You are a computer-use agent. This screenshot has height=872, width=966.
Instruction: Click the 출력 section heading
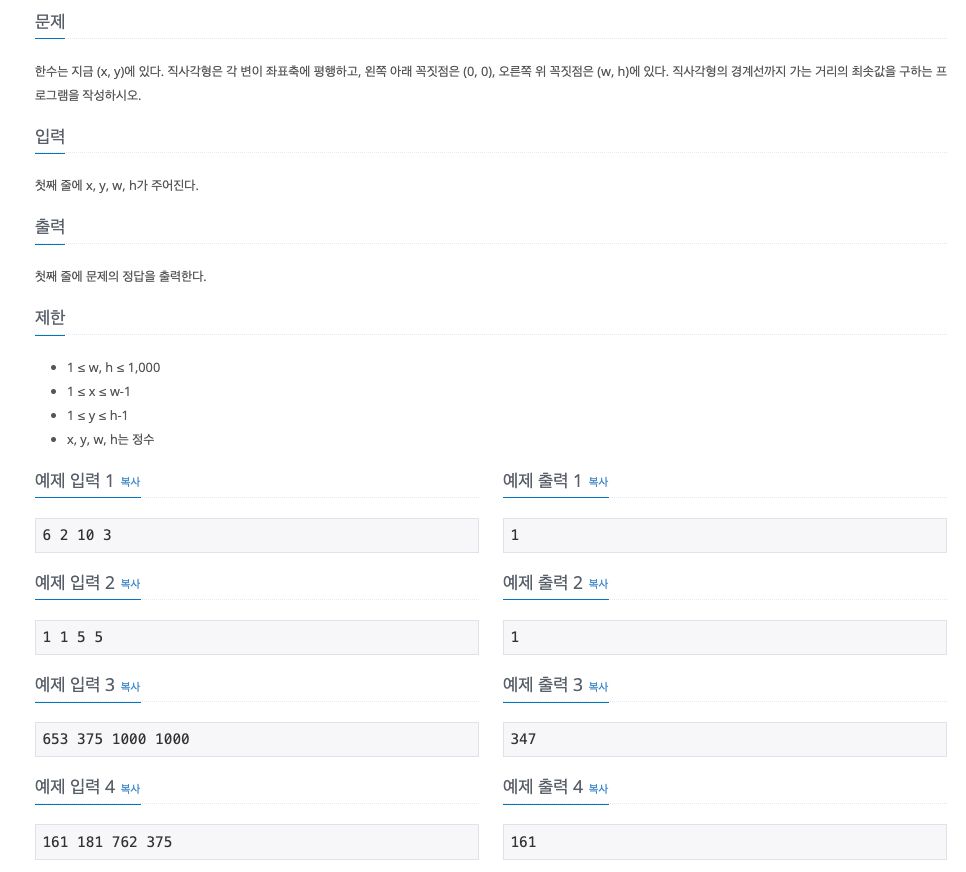coord(50,227)
